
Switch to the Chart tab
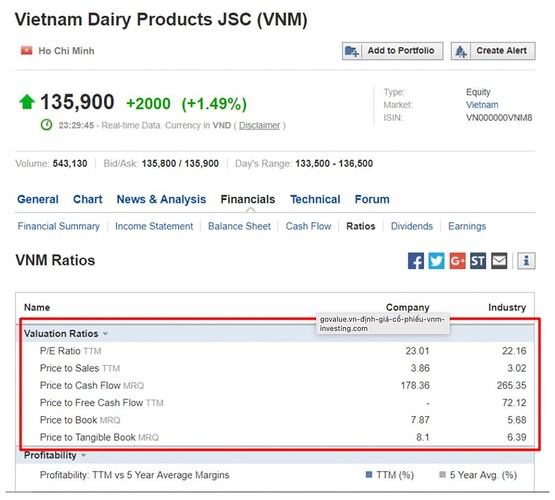coord(87,200)
